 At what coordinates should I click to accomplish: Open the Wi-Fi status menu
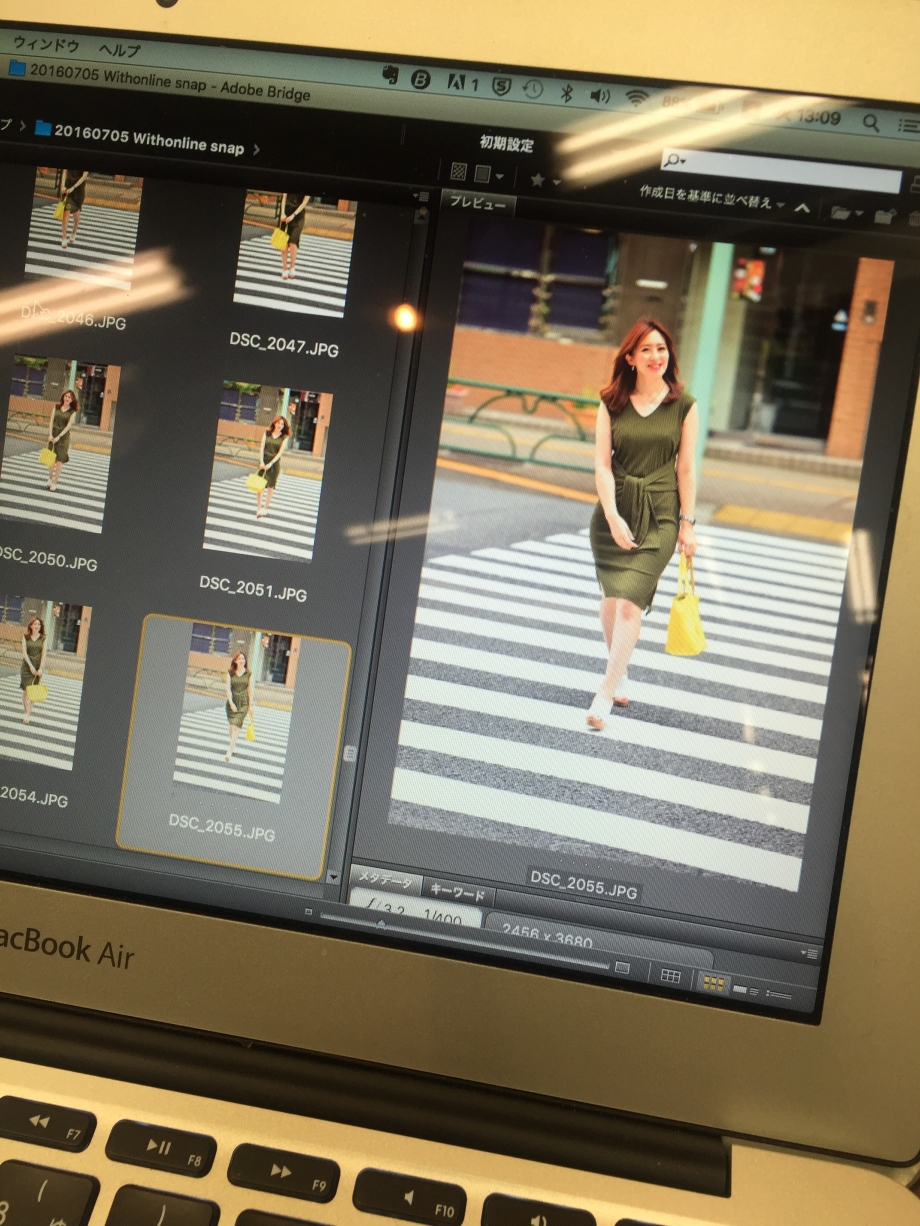pos(636,99)
